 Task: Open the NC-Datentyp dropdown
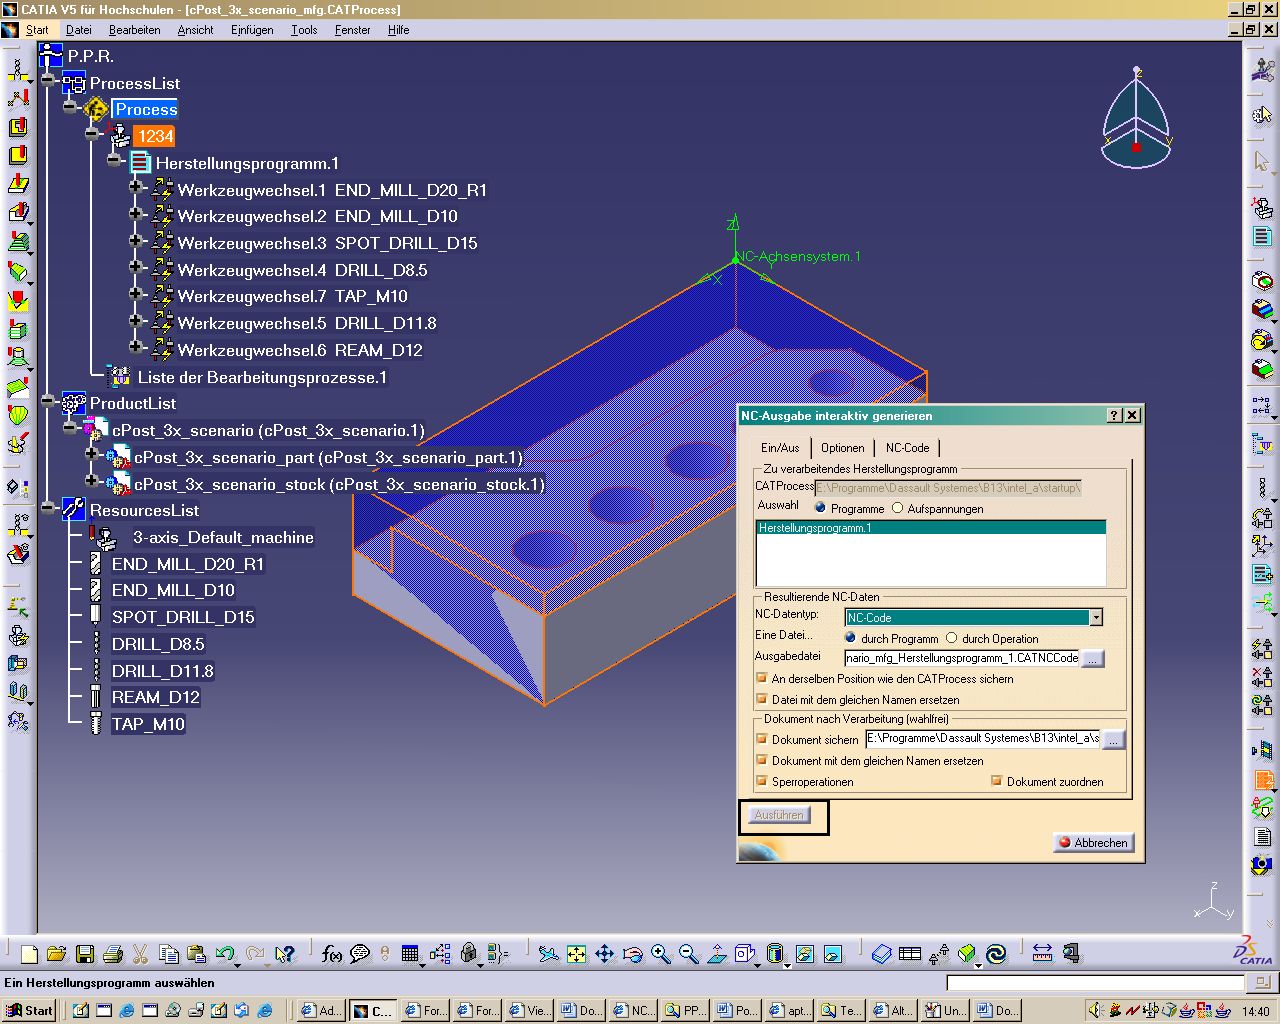[x=1096, y=618]
